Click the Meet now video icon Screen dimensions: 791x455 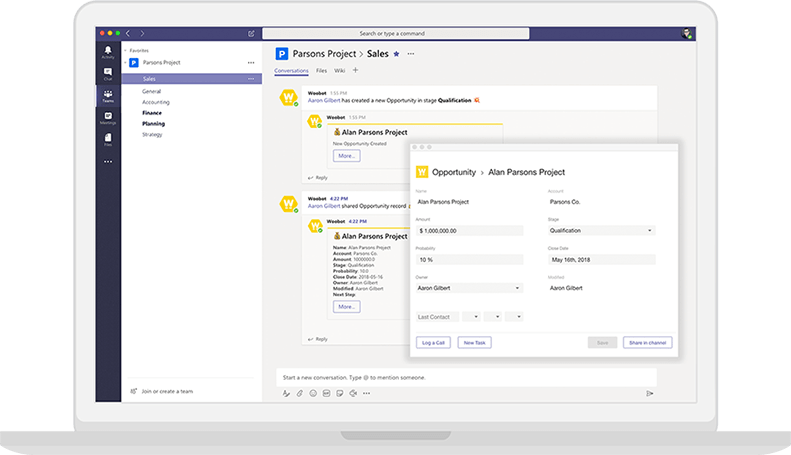[353, 393]
